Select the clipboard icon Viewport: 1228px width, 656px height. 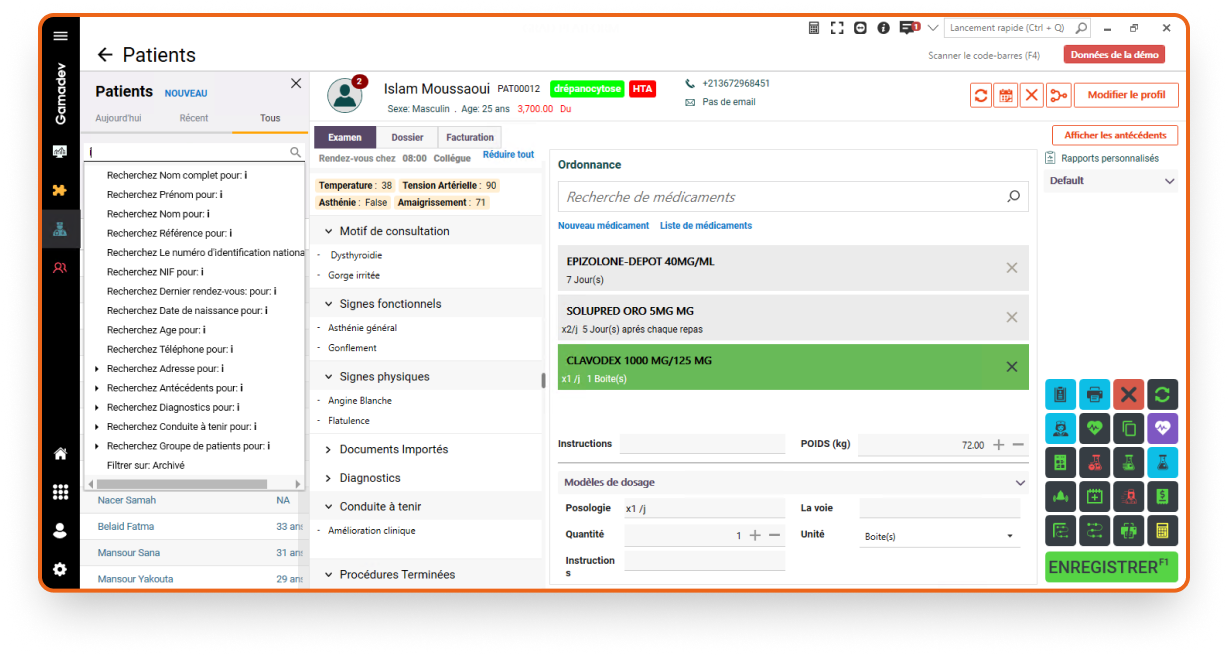(x=1060, y=394)
